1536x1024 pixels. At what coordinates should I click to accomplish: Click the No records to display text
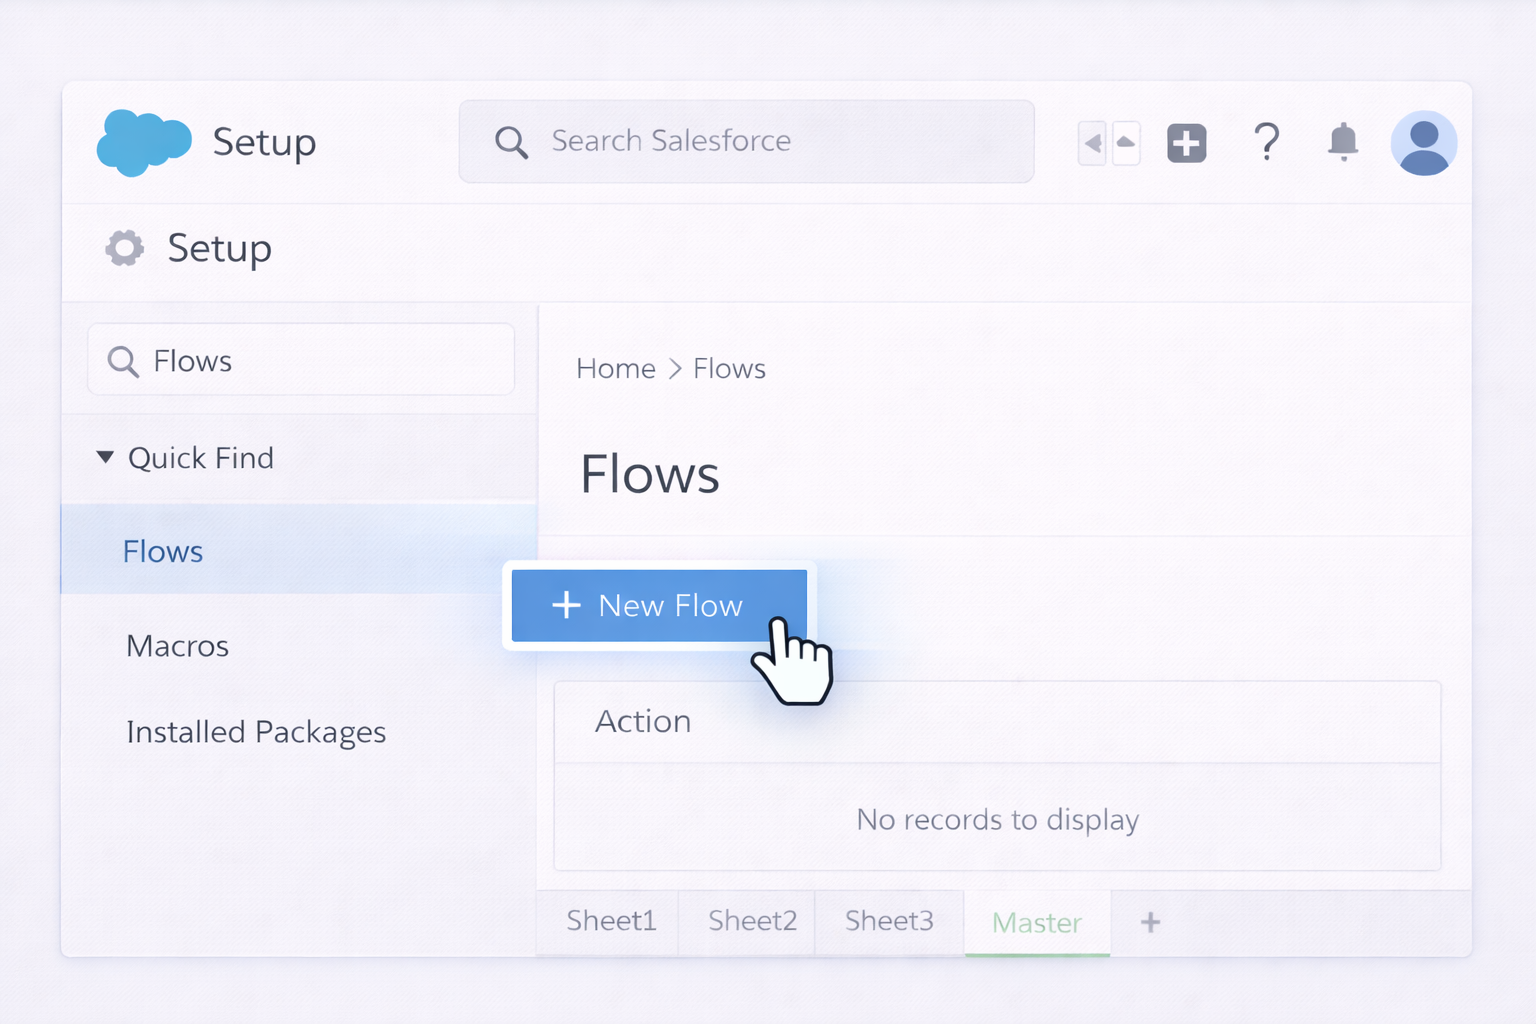click(x=998, y=819)
